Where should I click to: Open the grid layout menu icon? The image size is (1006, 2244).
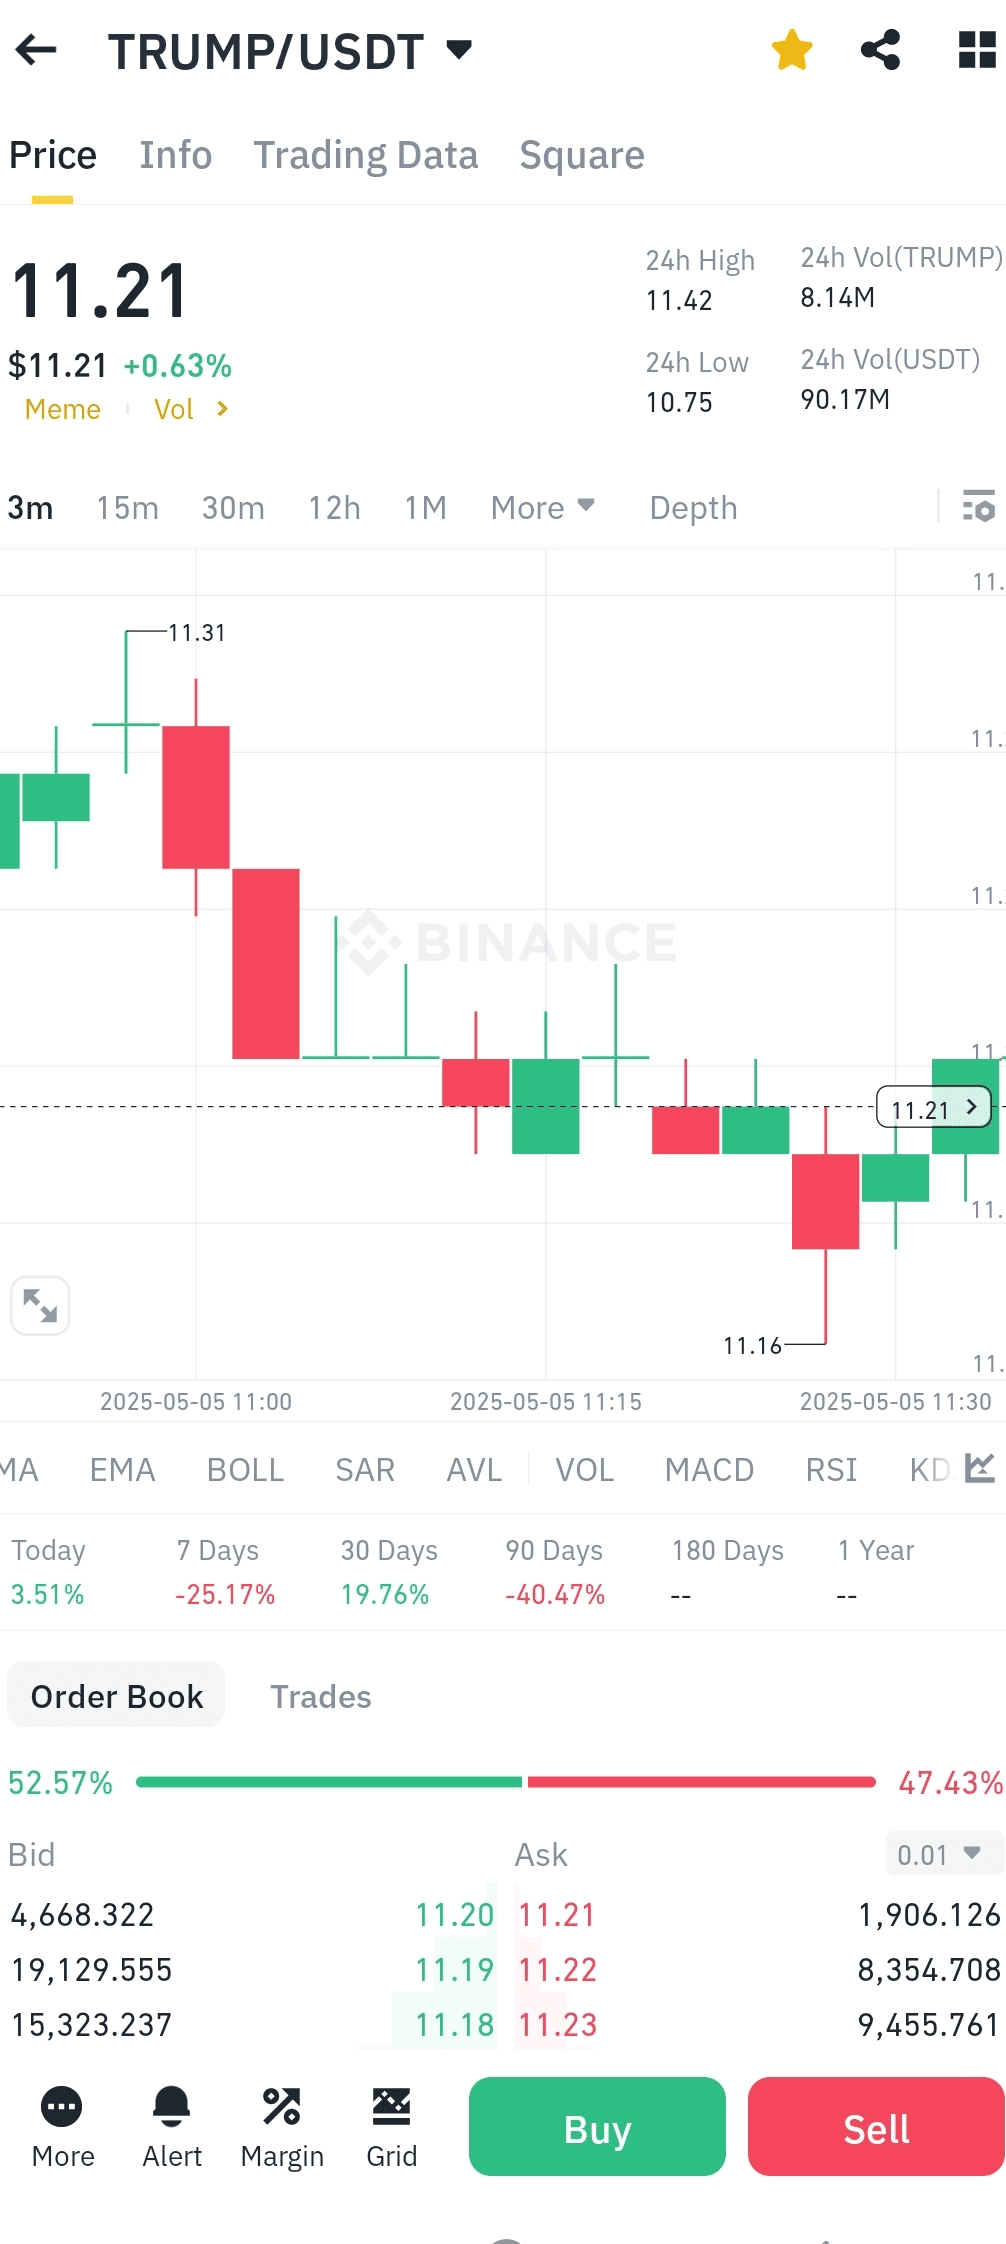point(976,50)
